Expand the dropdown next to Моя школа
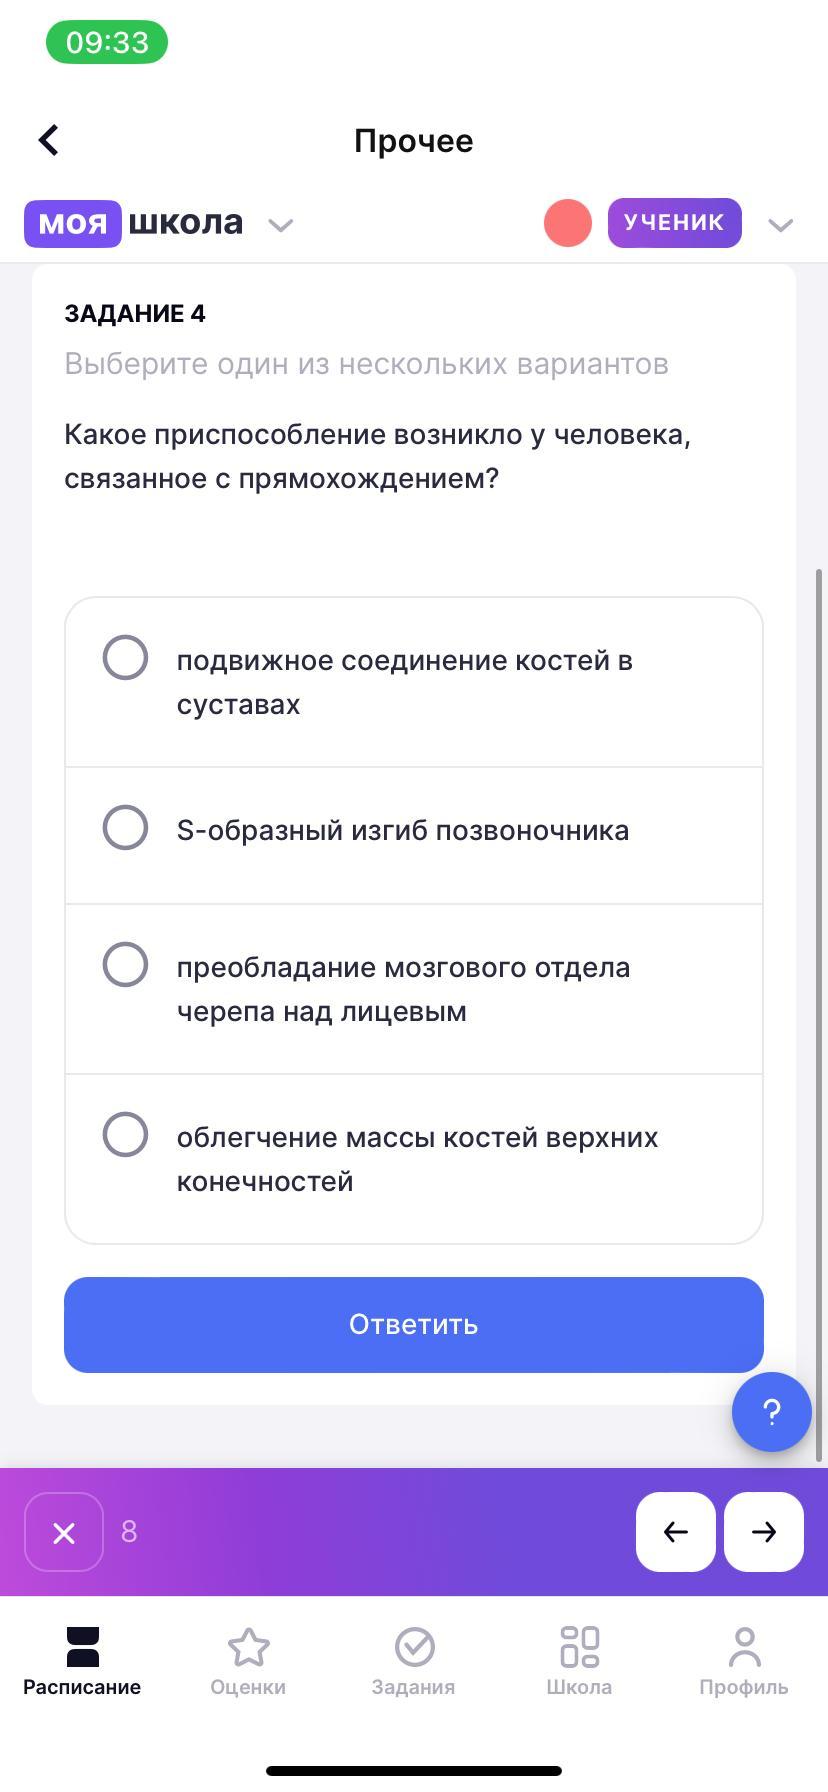This screenshot has height=1792, width=828. [281, 225]
